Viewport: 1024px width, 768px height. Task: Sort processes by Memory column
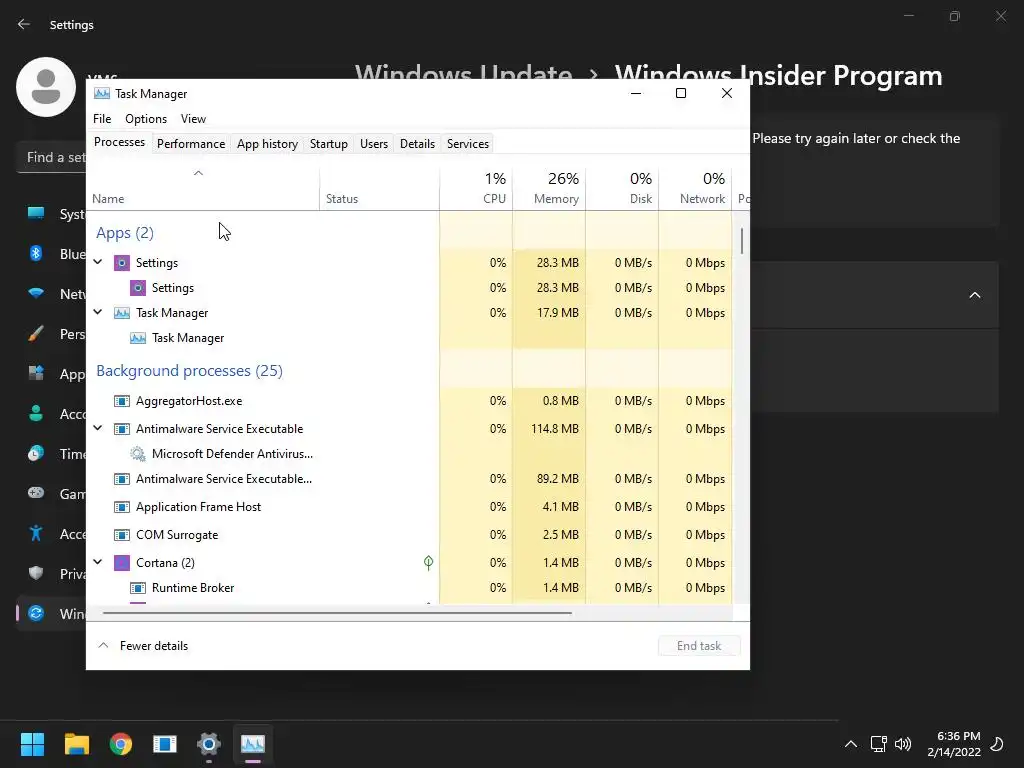(549, 188)
